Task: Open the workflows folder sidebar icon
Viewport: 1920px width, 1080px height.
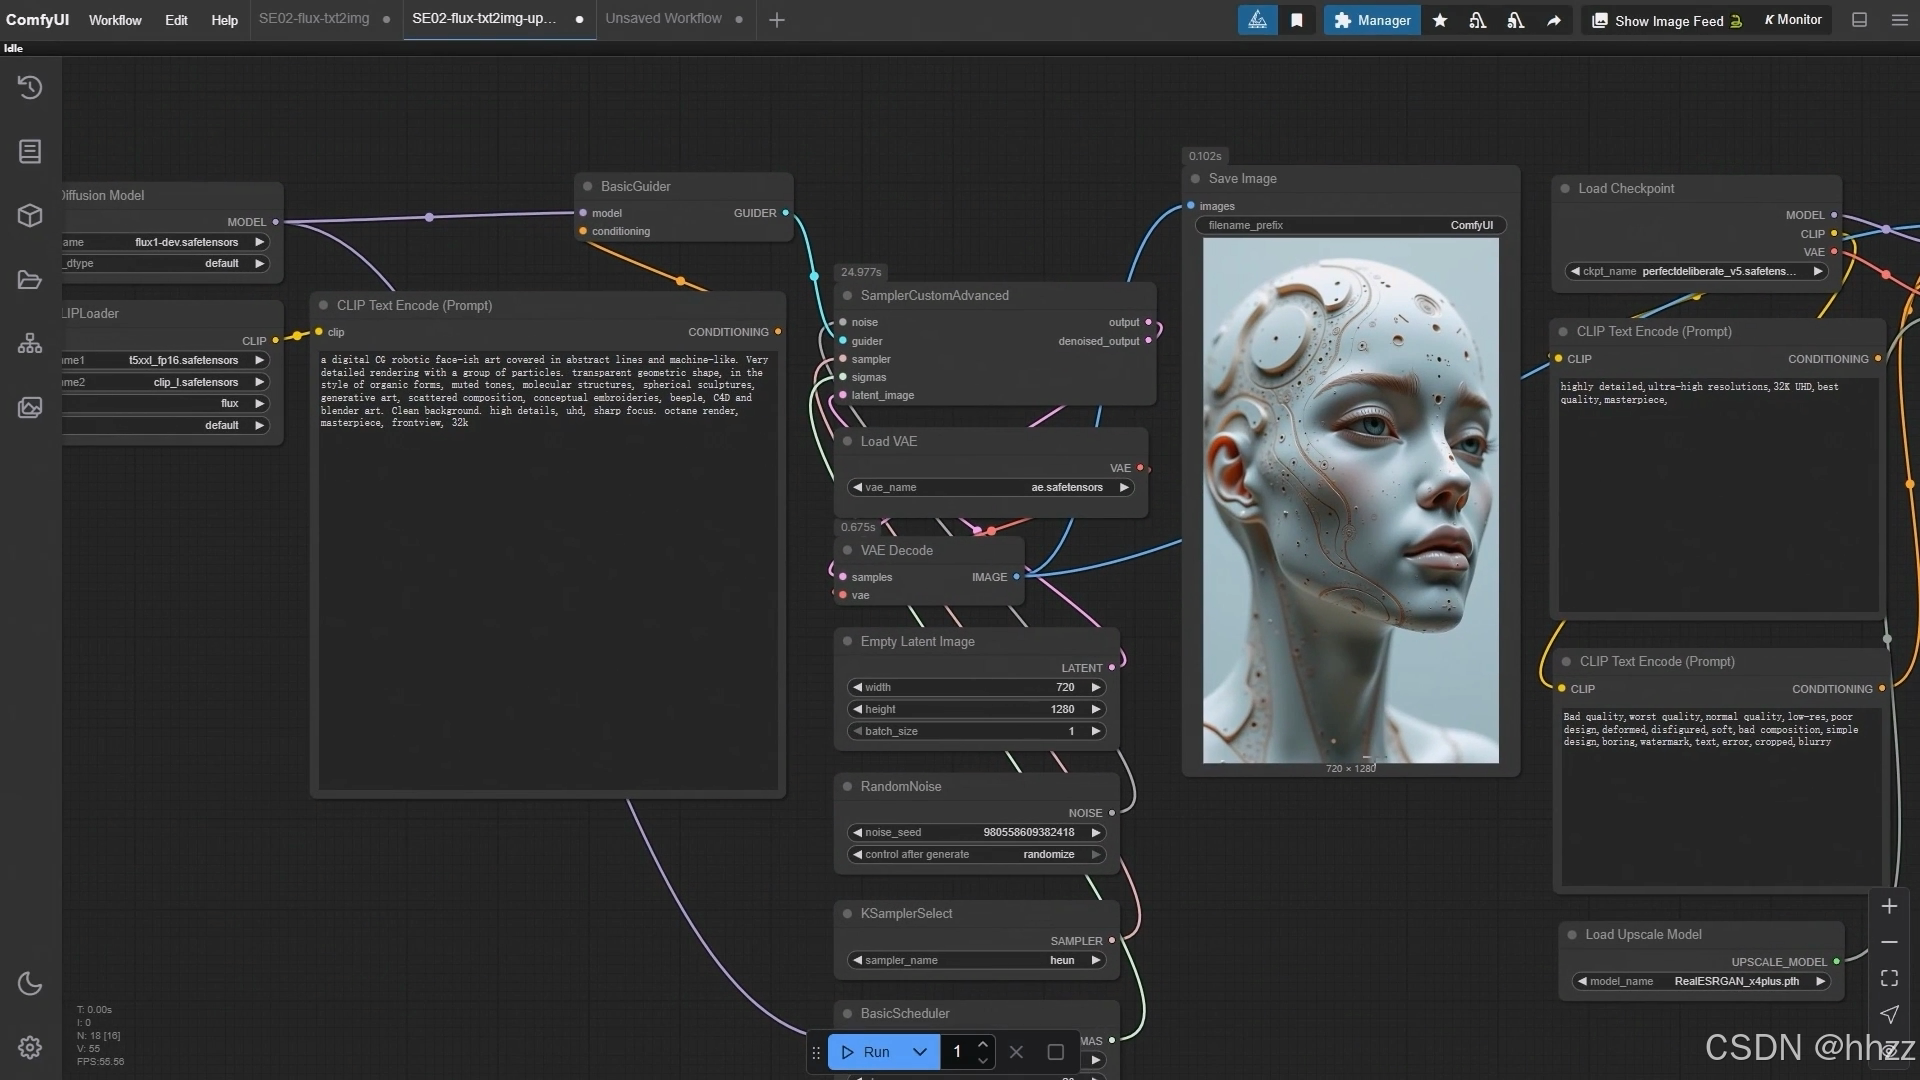Action: point(30,280)
